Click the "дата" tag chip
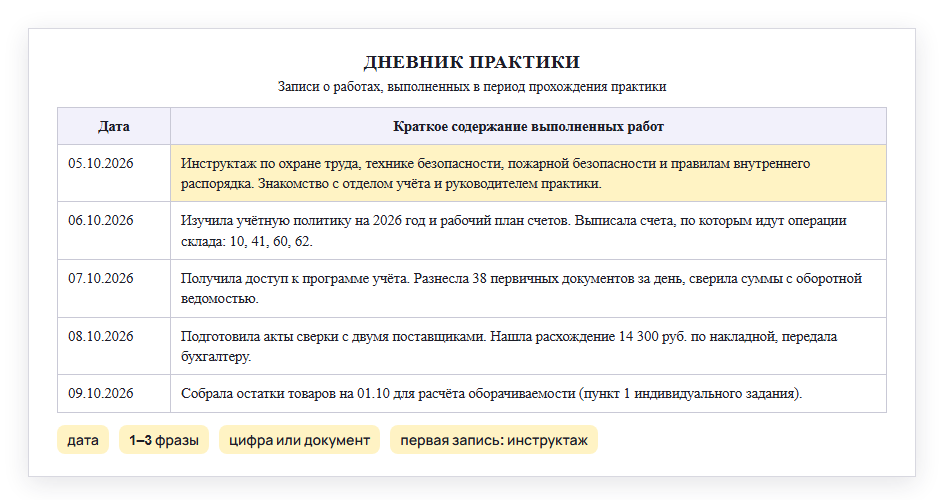 pos(83,440)
